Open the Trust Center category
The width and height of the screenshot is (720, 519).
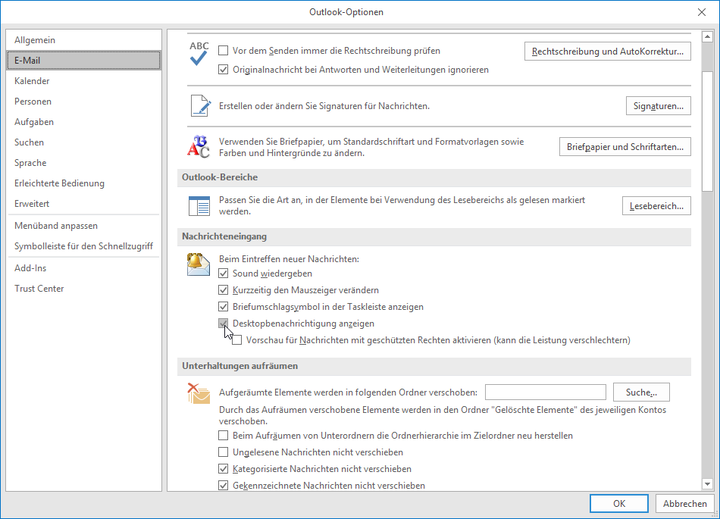tap(84, 288)
